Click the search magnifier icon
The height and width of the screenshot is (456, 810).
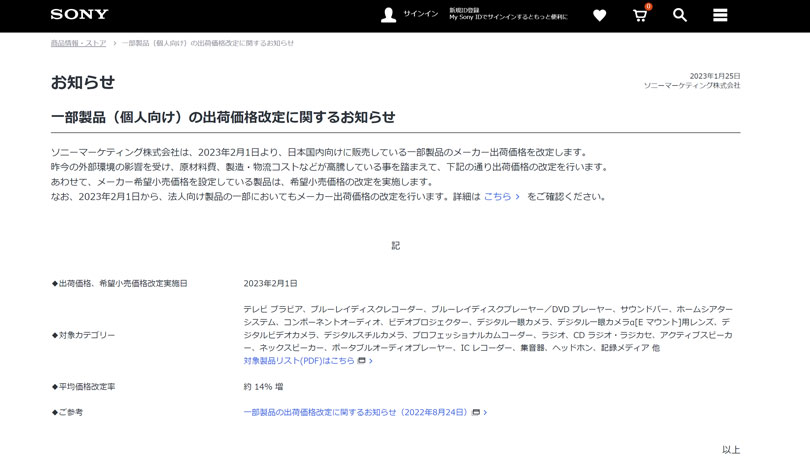[x=680, y=15]
